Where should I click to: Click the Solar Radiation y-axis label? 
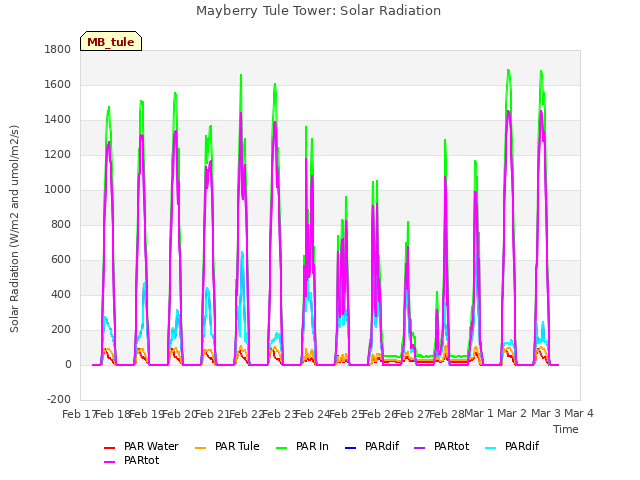[x=14, y=229]
